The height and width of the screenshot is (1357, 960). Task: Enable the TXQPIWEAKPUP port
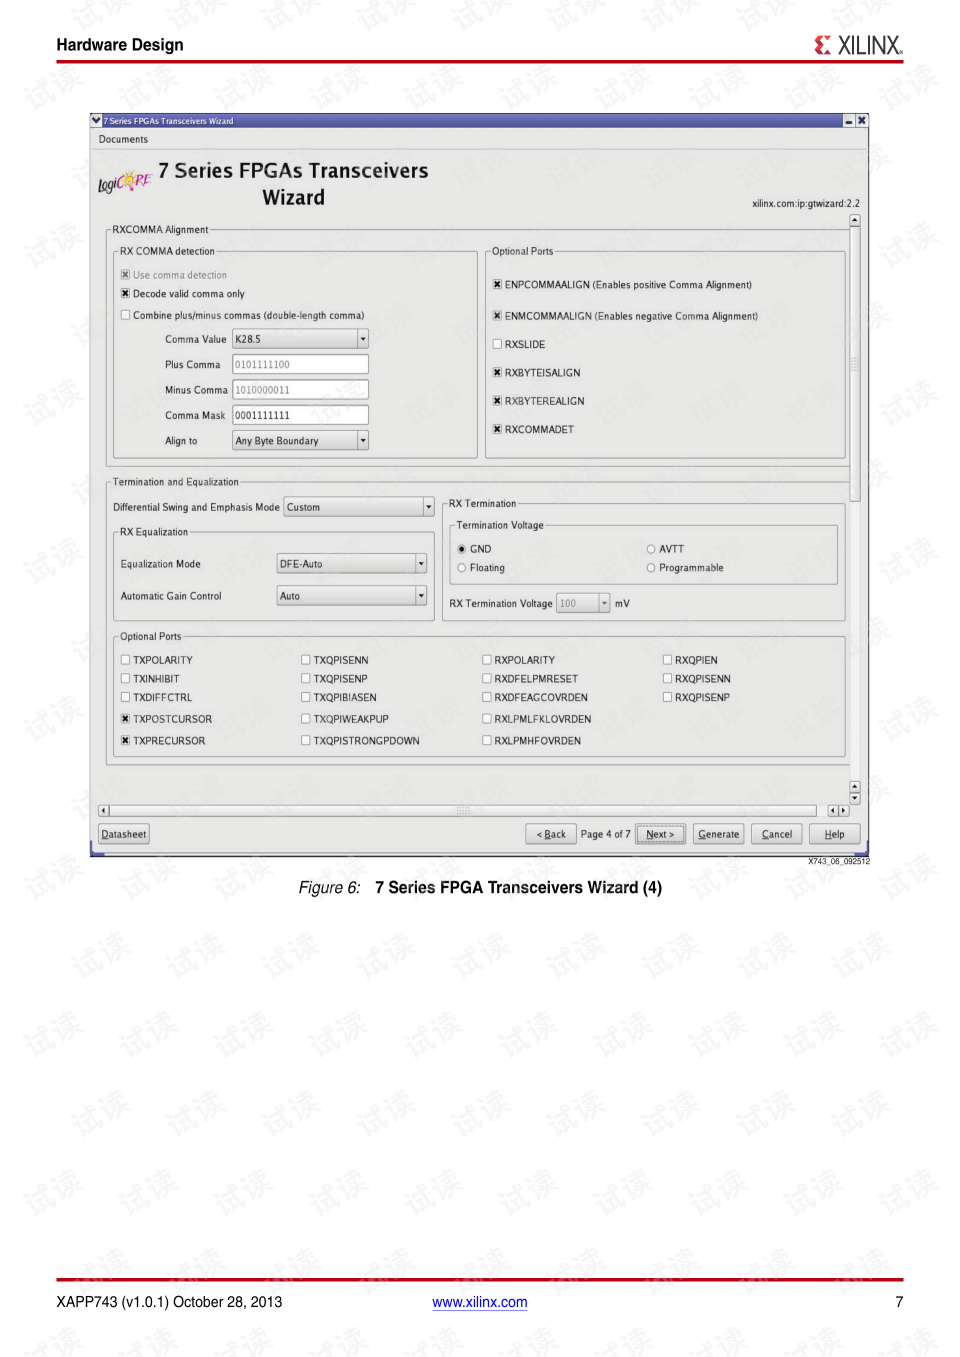[x=306, y=719]
